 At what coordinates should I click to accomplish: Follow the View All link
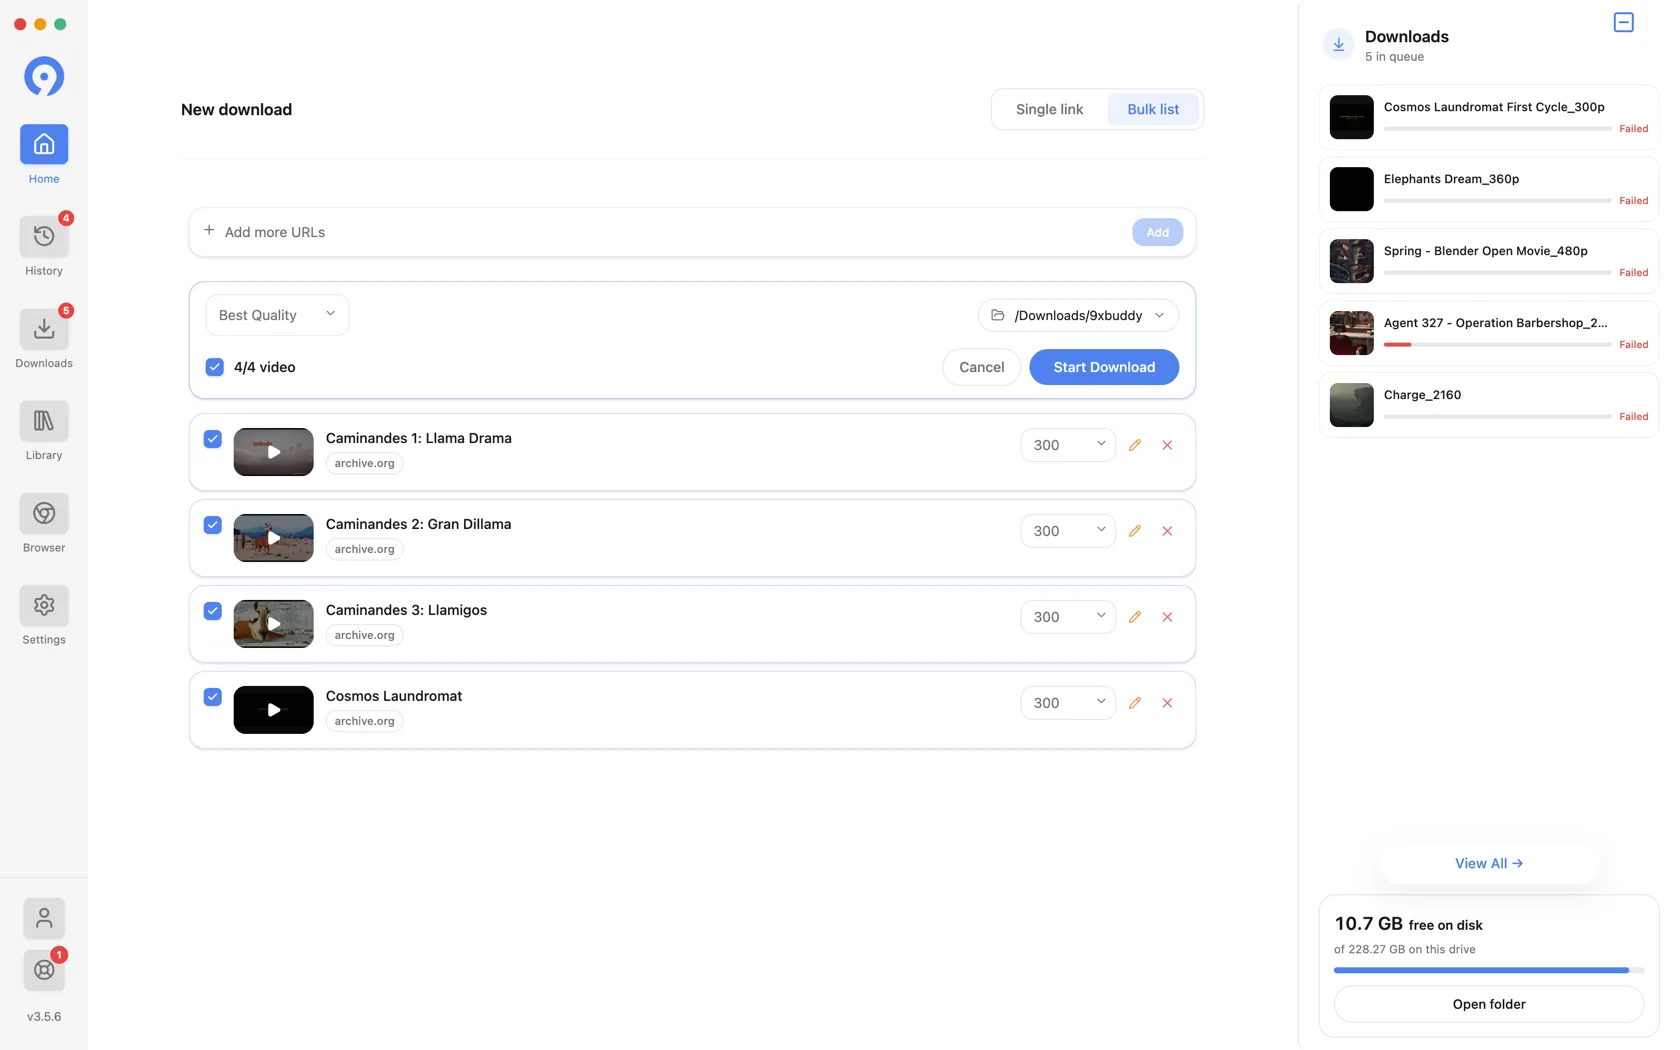[x=1488, y=863]
